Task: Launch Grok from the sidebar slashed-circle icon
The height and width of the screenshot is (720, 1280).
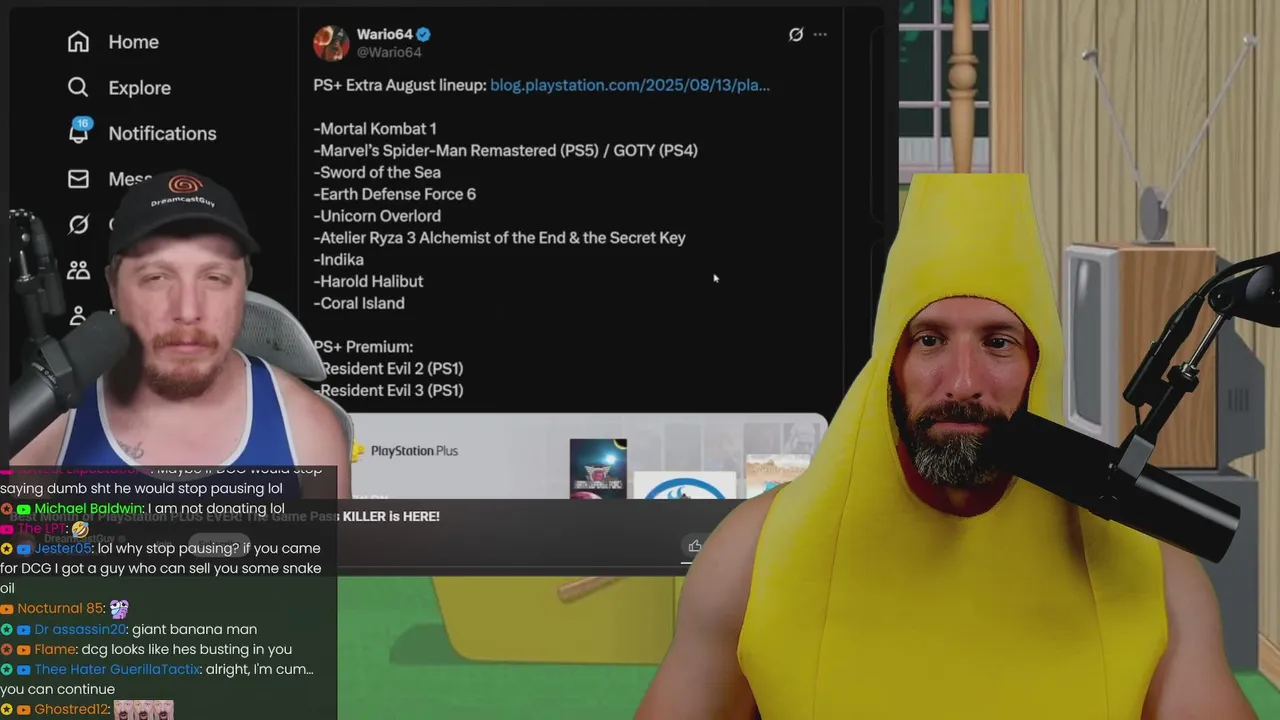Action: pyautogui.click(x=78, y=224)
